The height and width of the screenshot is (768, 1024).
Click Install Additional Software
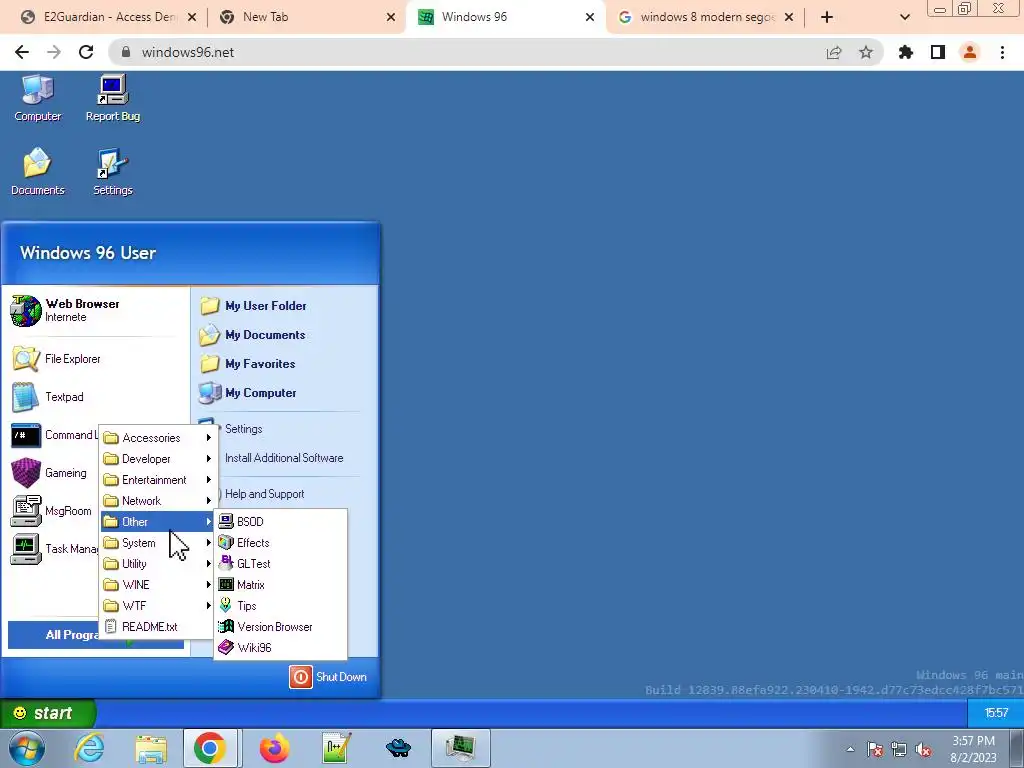tap(283, 458)
